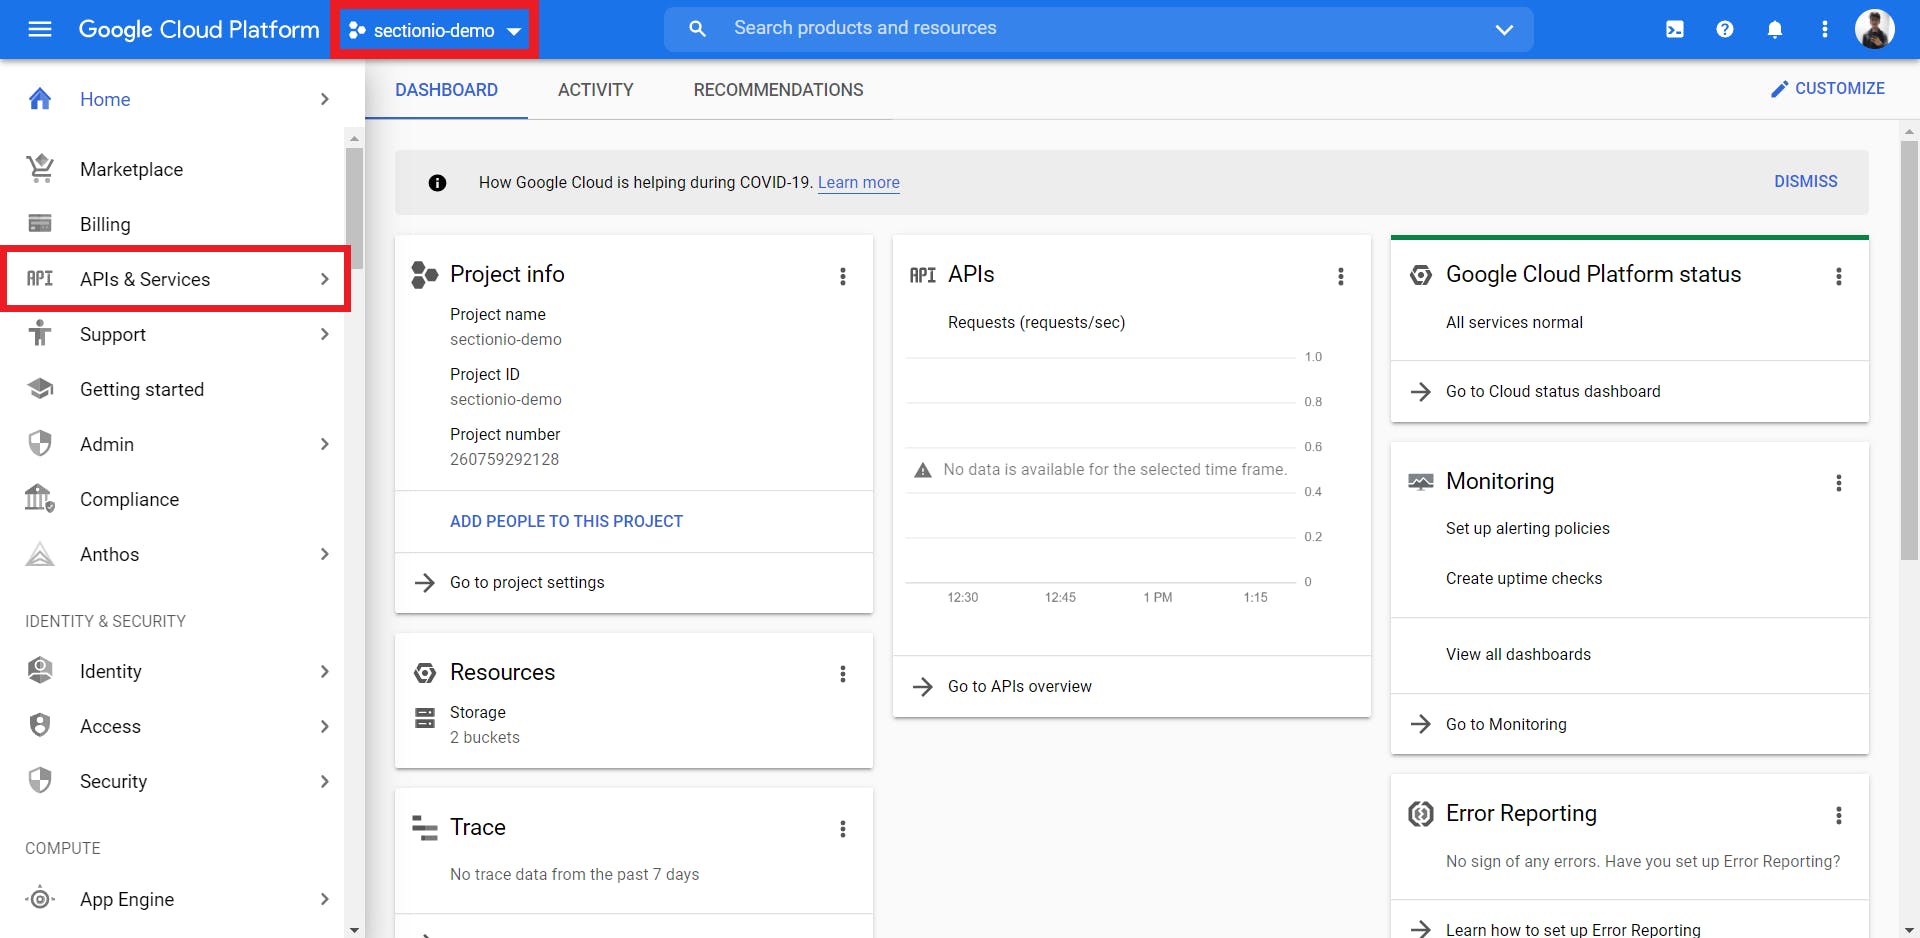Image resolution: width=1920 pixels, height=938 pixels.
Task: Follow the Learn more link
Action: coord(859,182)
